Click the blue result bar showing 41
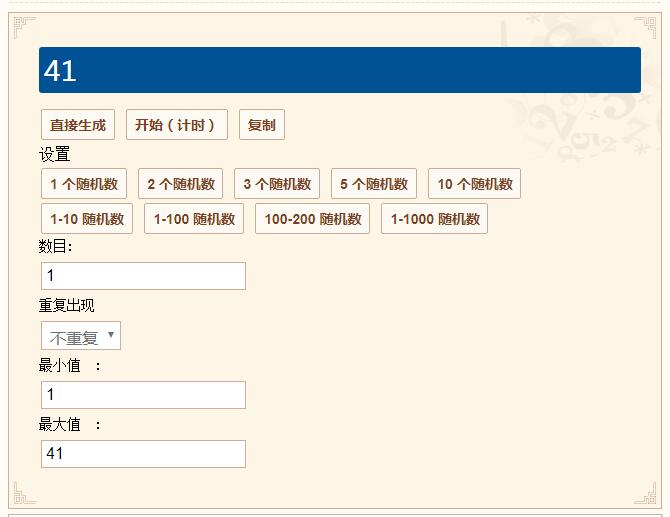The height and width of the screenshot is (517, 670). [x=340, y=70]
